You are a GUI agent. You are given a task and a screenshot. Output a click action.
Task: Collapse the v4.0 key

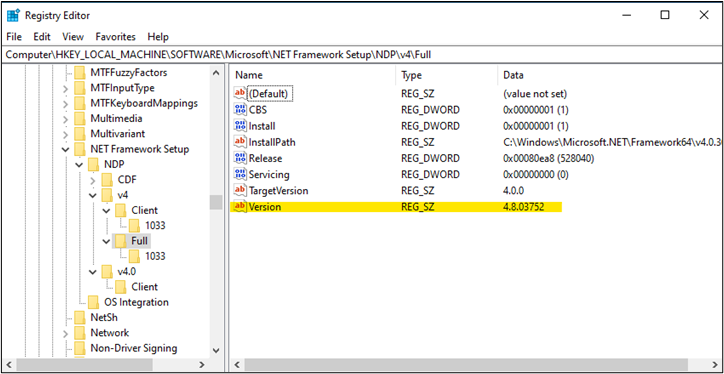pos(93,271)
